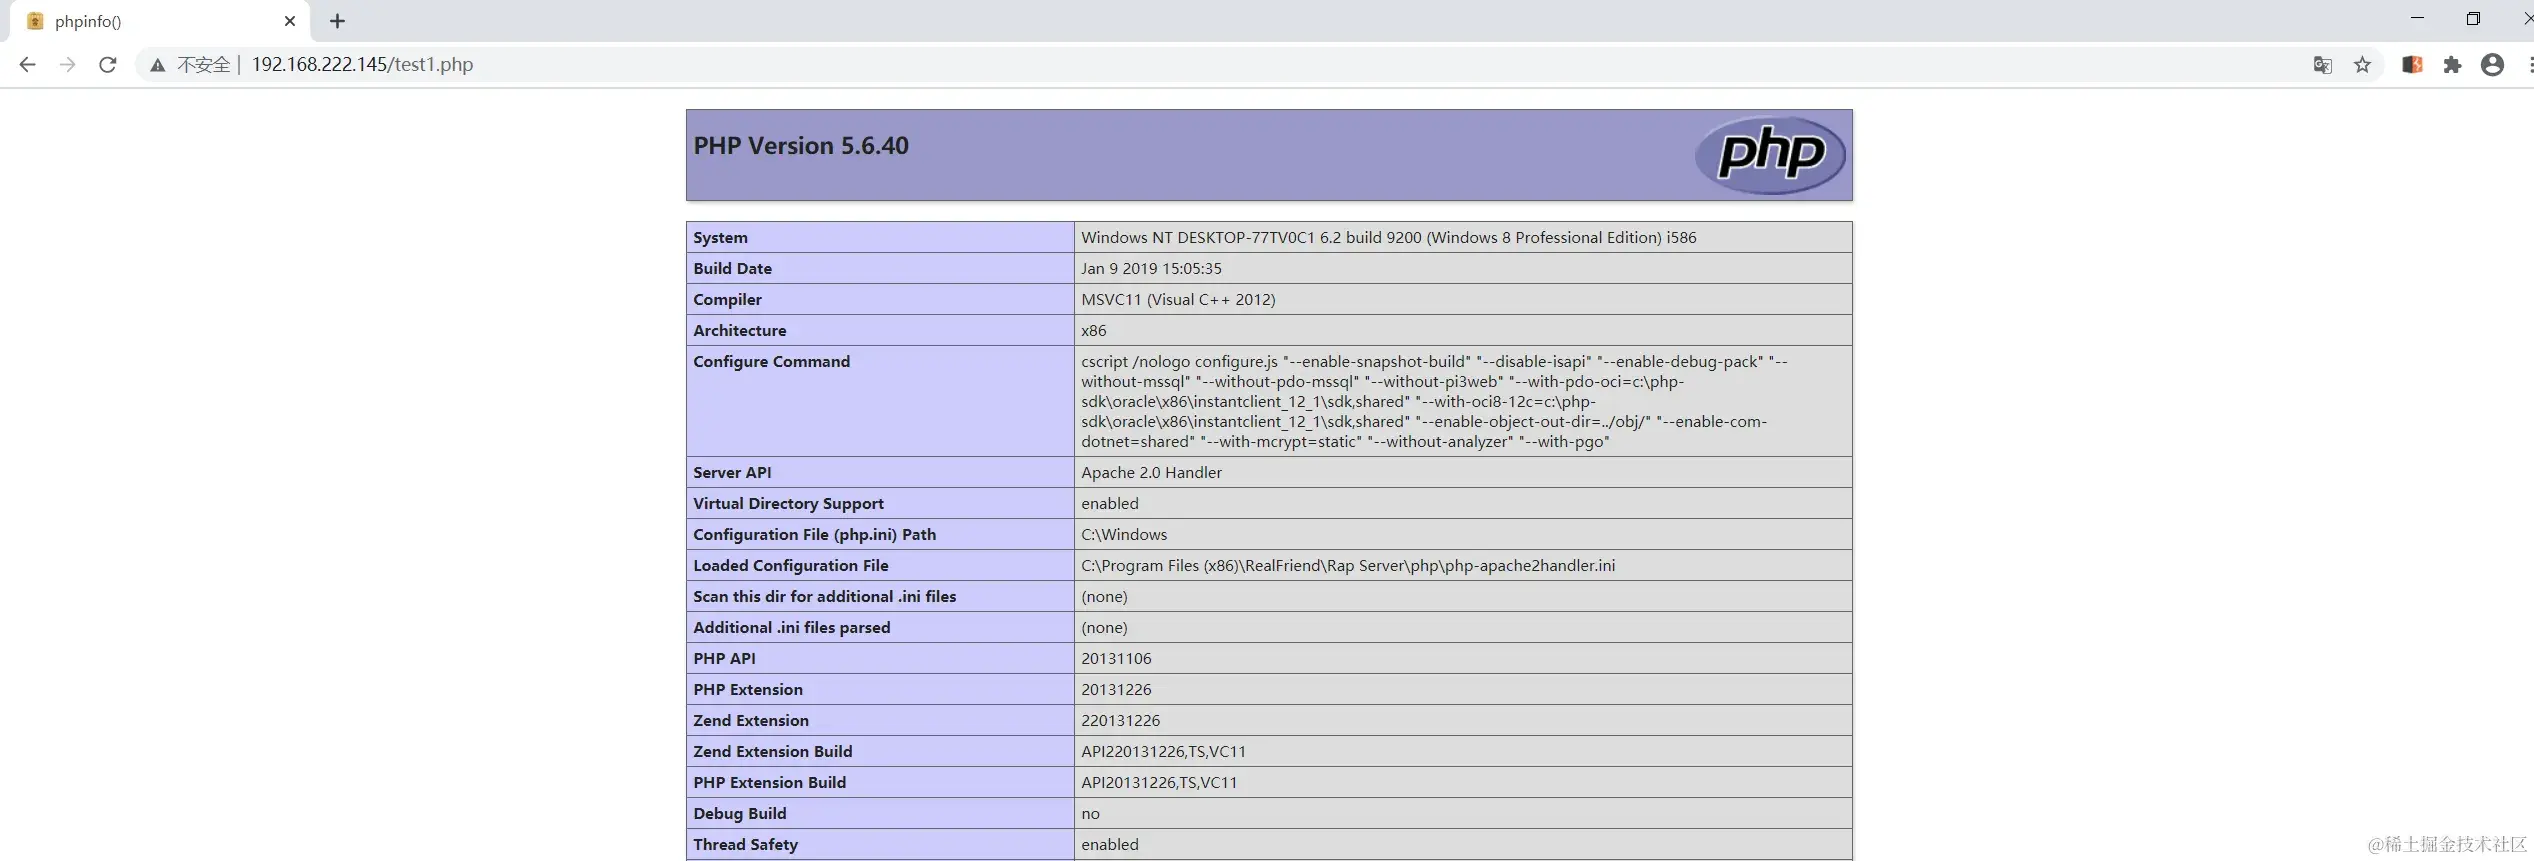Screen dimensions: 2534x861
Task: Reload the phpinfo page
Action: 108,65
